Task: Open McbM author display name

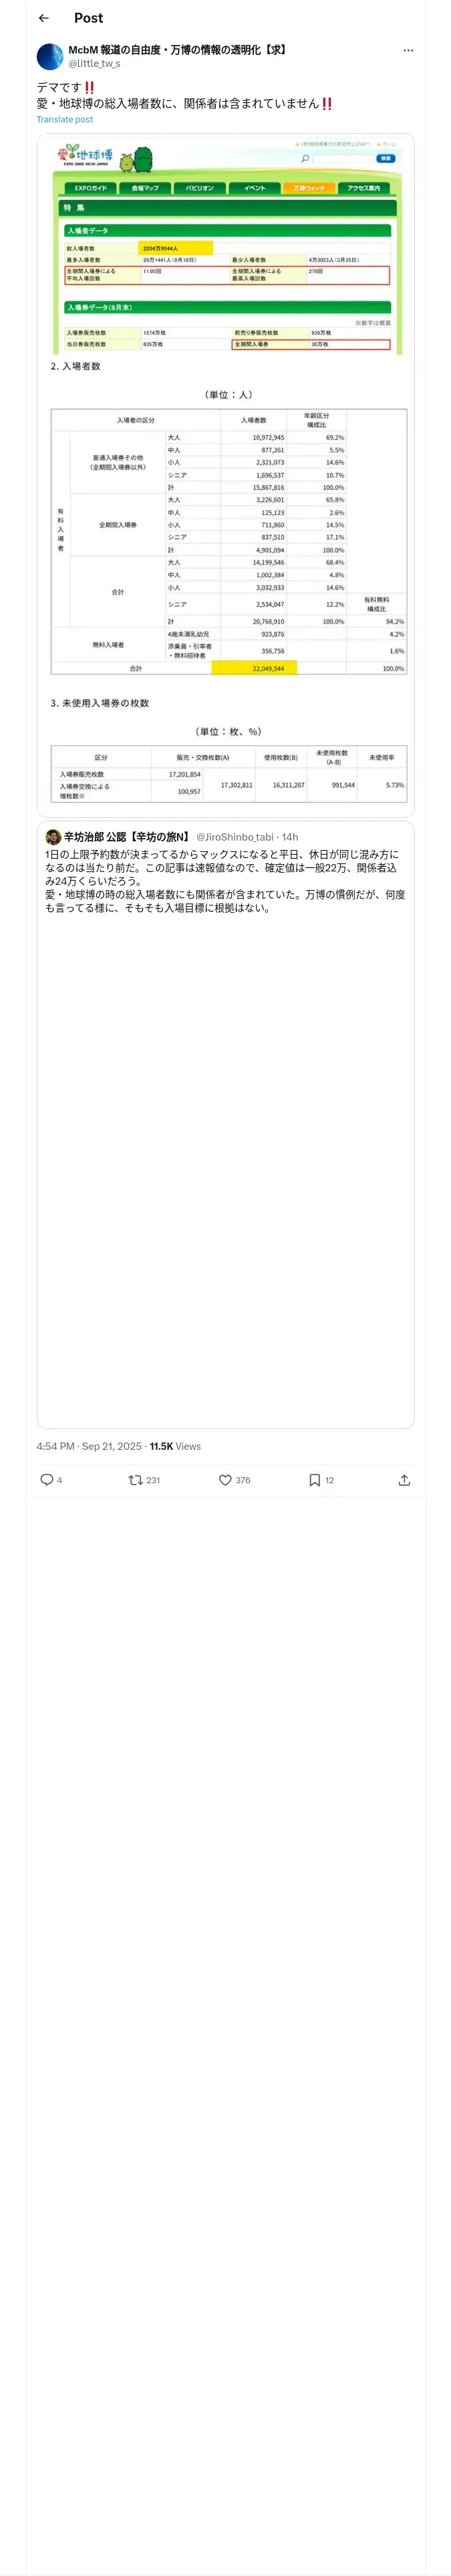Action: pyautogui.click(x=177, y=50)
